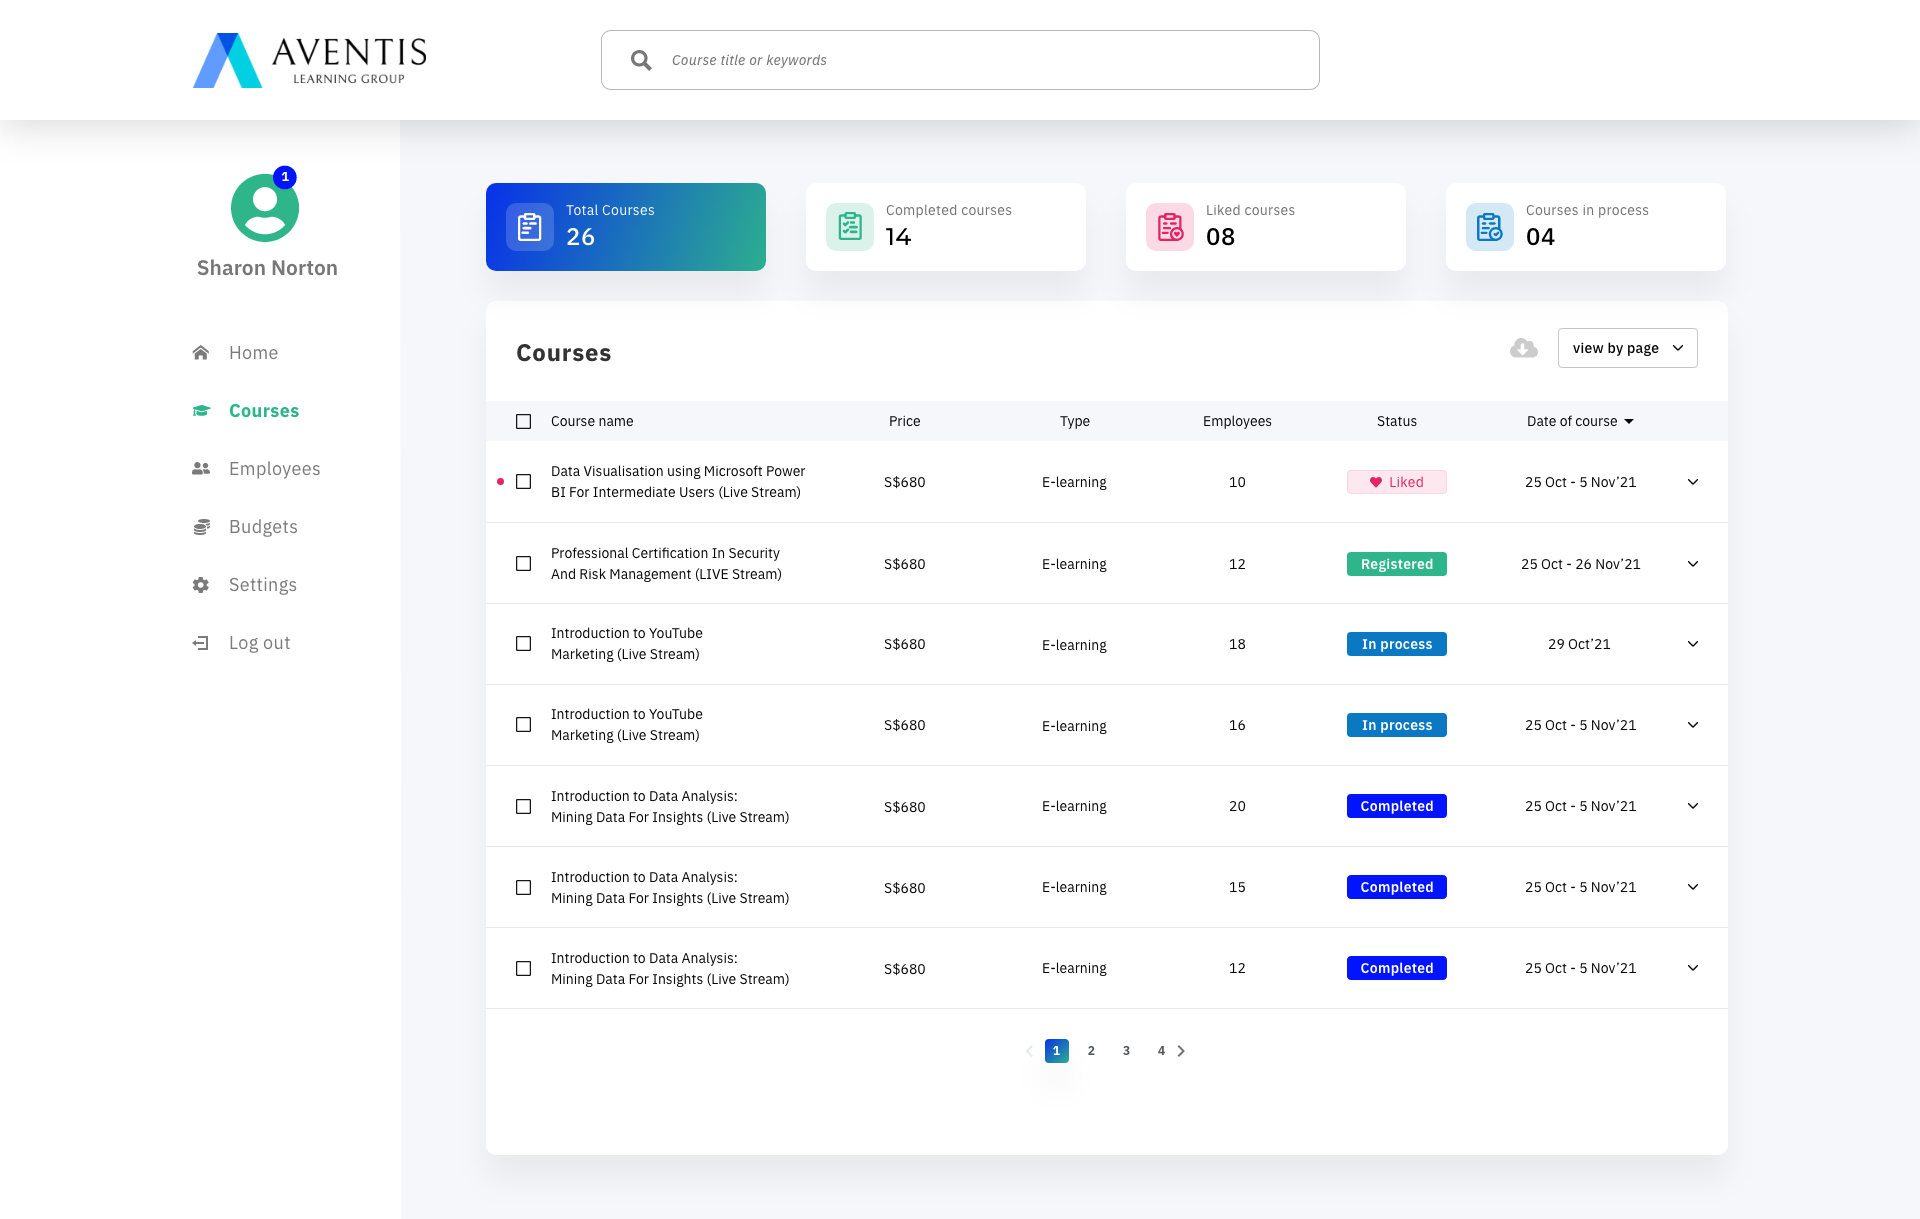
Task: Open the view by page dropdown
Action: click(x=1627, y=348)
